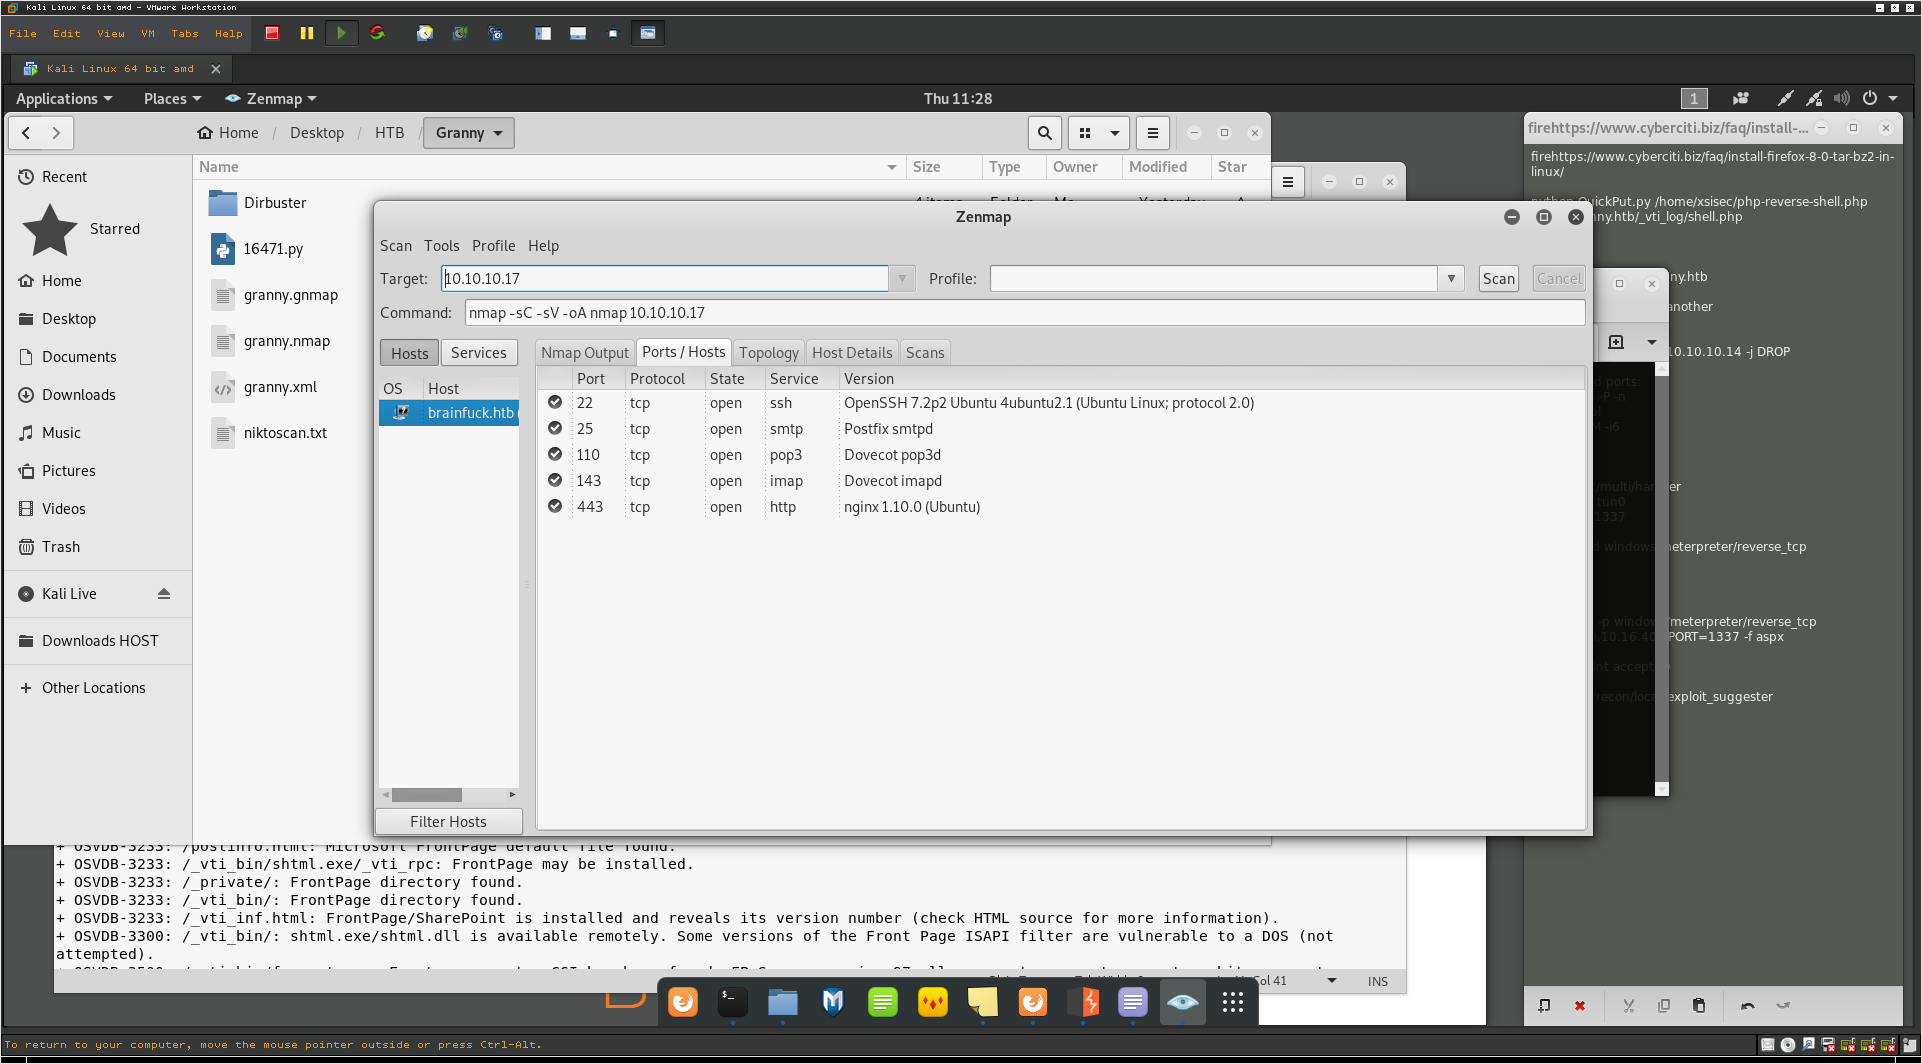The width and height of the screenshot is (1922, 1064).
Task: Click the screen recording camera icon in top bar
Action: coord(1741,98)
